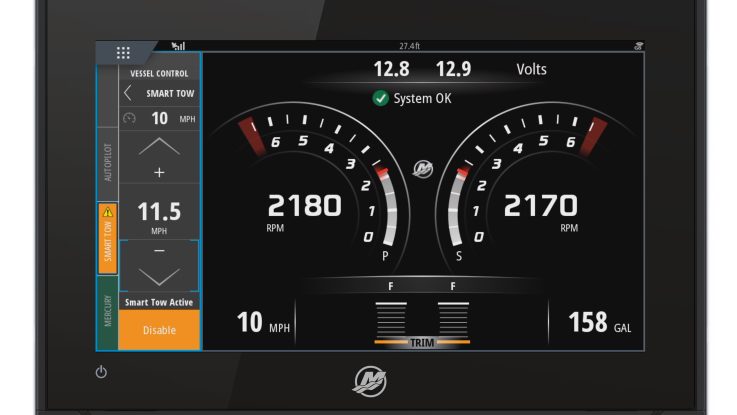Click the port engine 2180 RPM readout

click(x=304, y=207)
